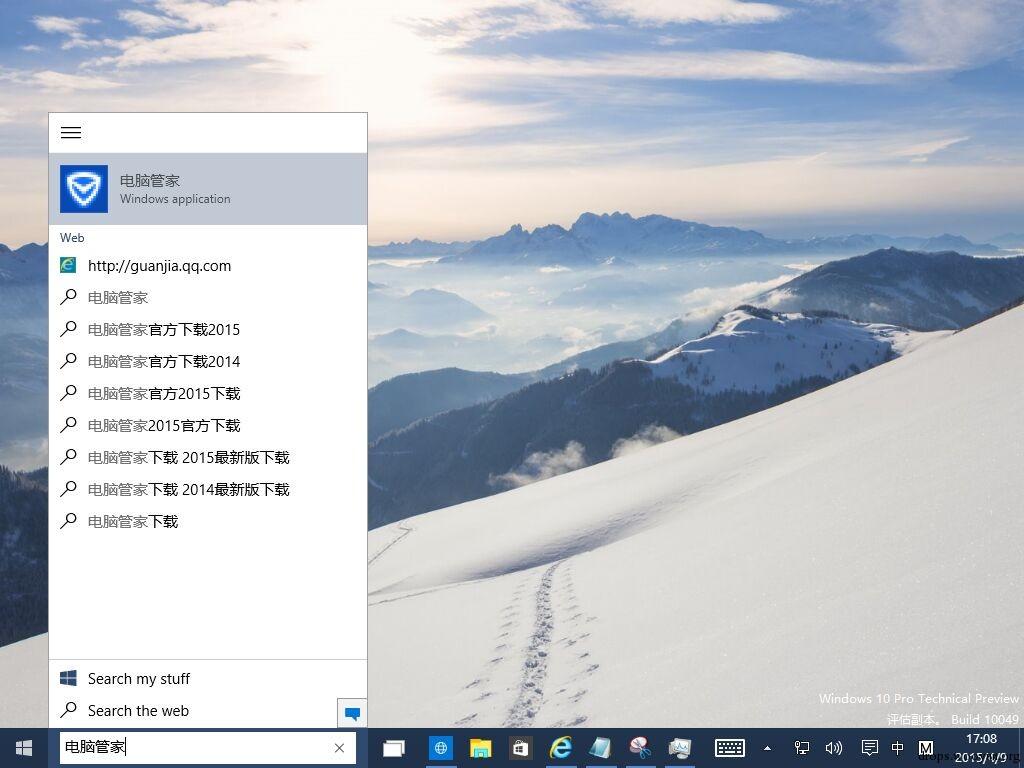Expand hidden system tray icons

point(767,748)
